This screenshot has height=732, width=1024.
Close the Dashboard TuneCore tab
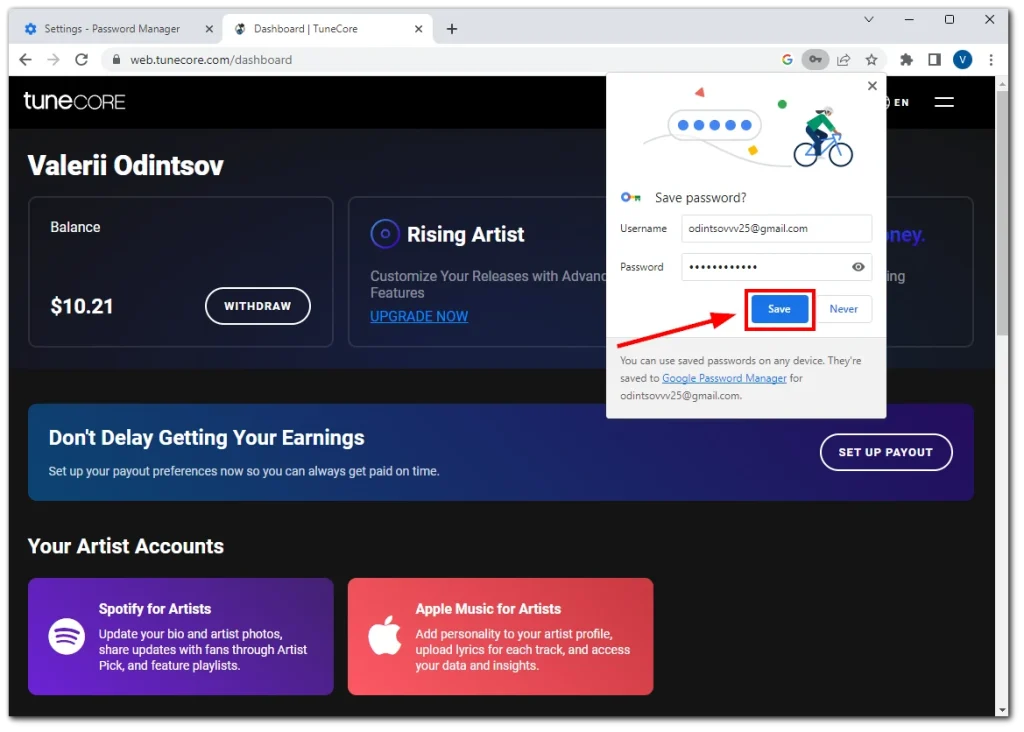pyautogui.click(x=419, y=29)
